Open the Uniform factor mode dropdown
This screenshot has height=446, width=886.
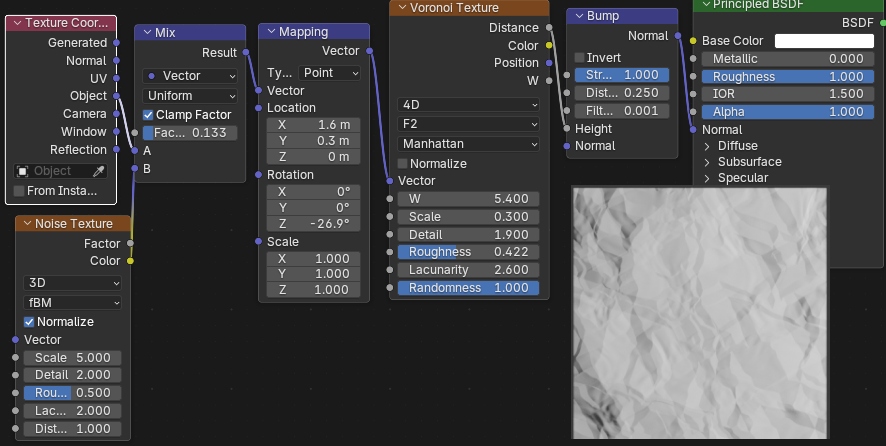pyautogui.click(x=190, y=96)
